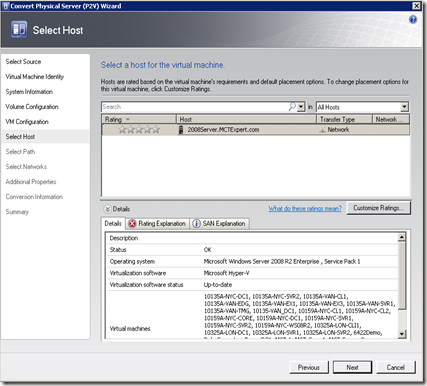The height and width of the screenshot is (386, 427).
Task: Go to Virtual Machine Identity step
Action: [x=35, y=77]
